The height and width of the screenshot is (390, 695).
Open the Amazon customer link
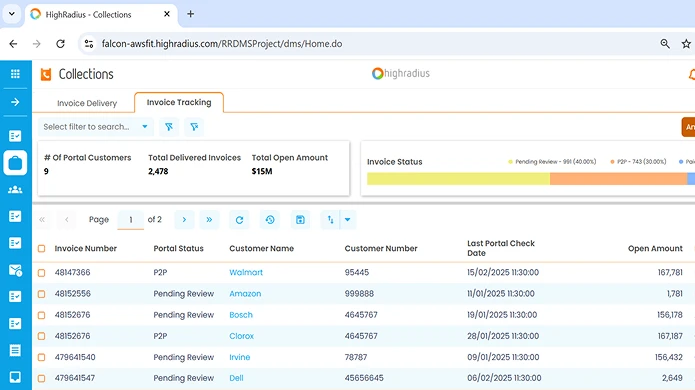click(x=245, y=293)
